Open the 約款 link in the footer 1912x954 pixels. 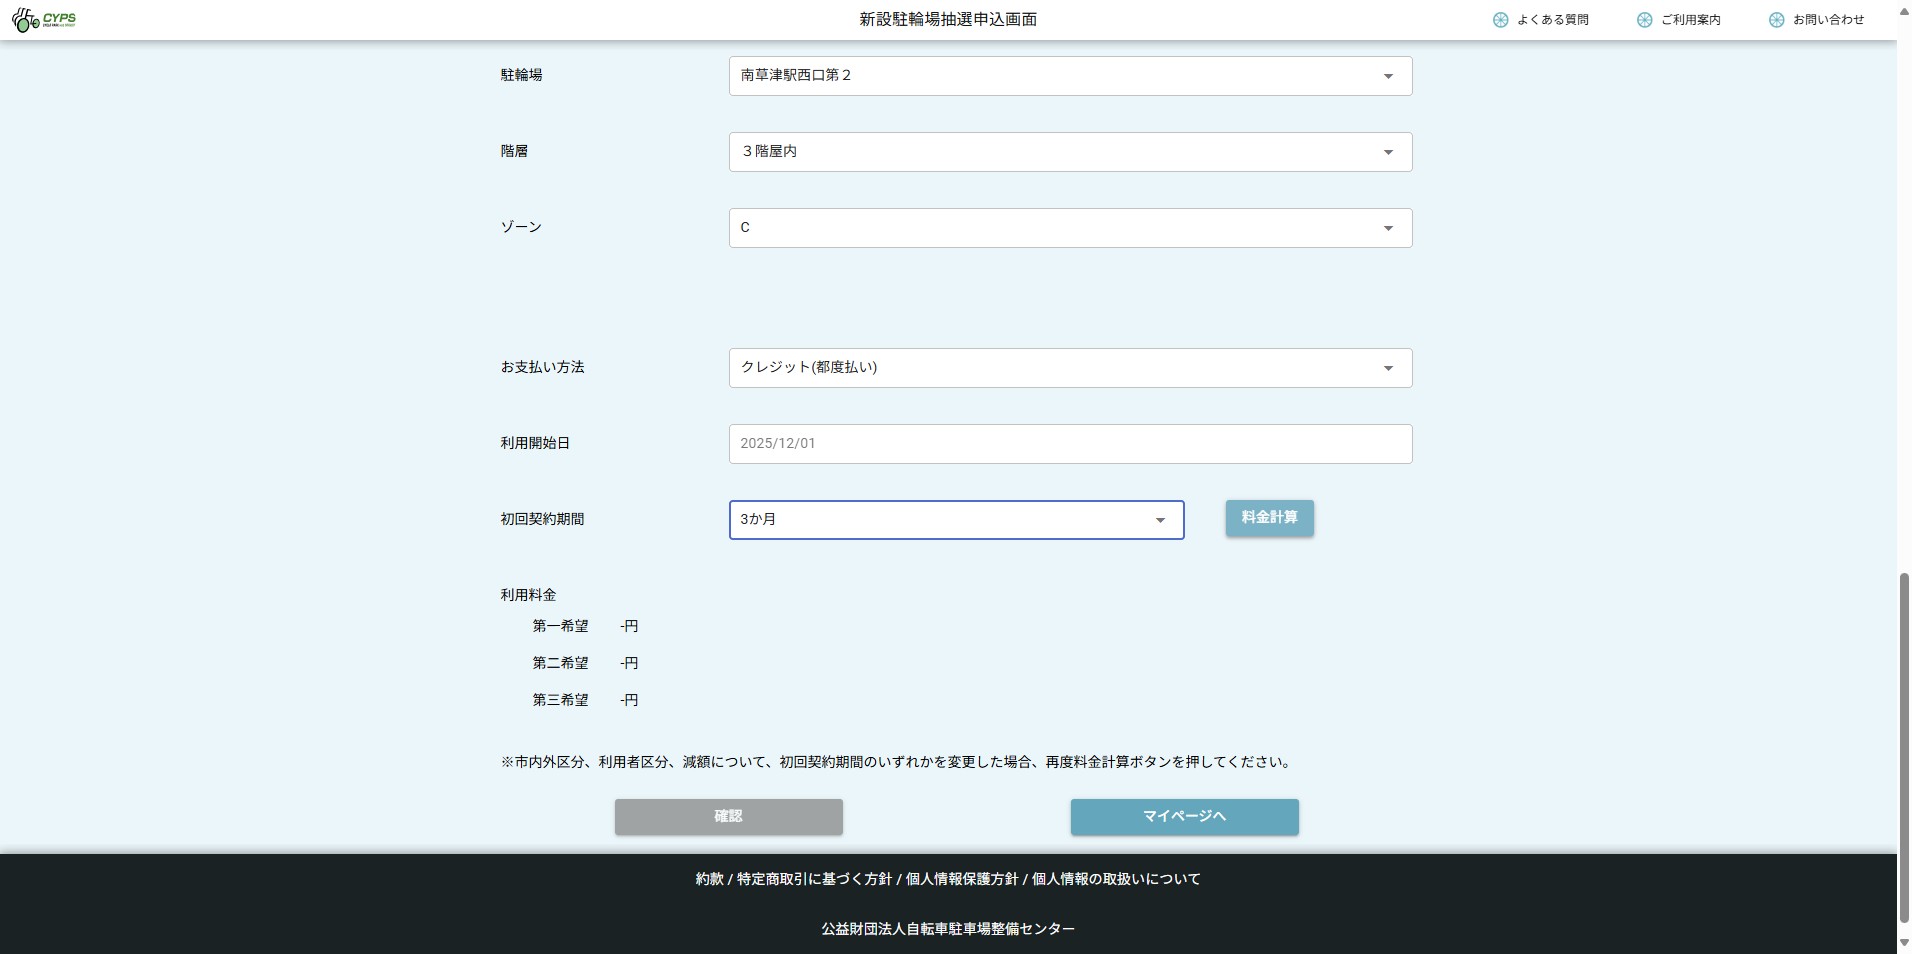click(709, 879)
